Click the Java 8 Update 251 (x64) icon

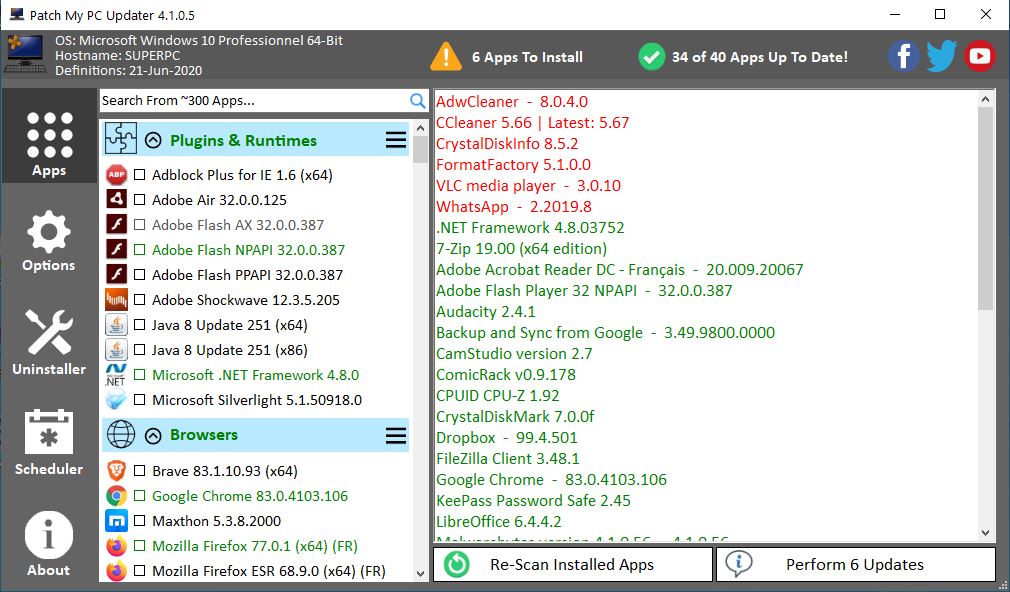coord(117,325)
